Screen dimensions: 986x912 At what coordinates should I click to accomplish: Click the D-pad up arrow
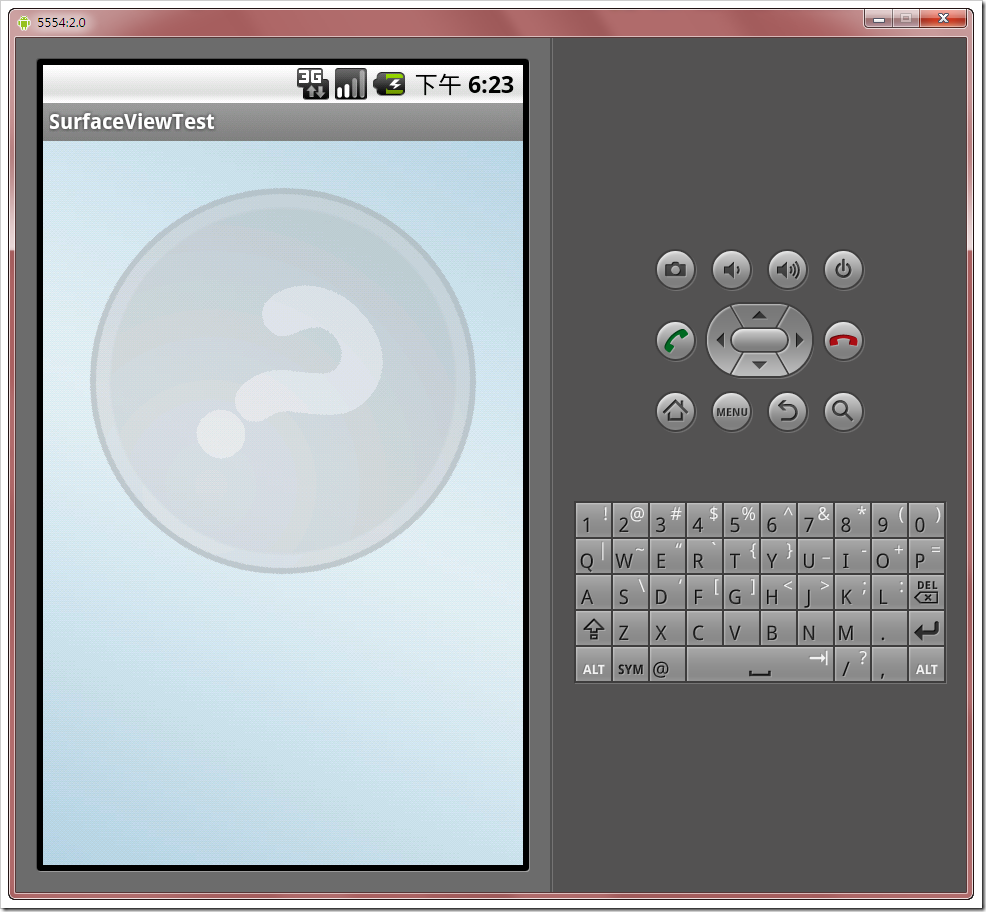coord(760,314)
